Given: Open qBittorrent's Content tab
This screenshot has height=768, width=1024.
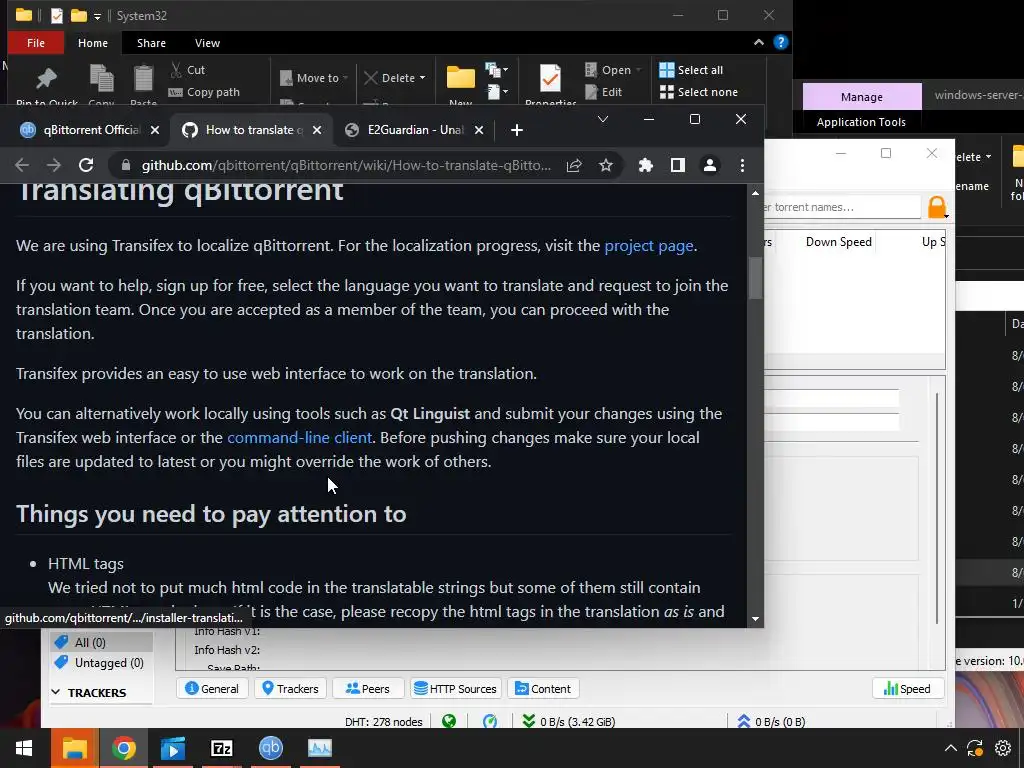Looking at the screenshot, I should pyautogui.click(x=543, y=688).
